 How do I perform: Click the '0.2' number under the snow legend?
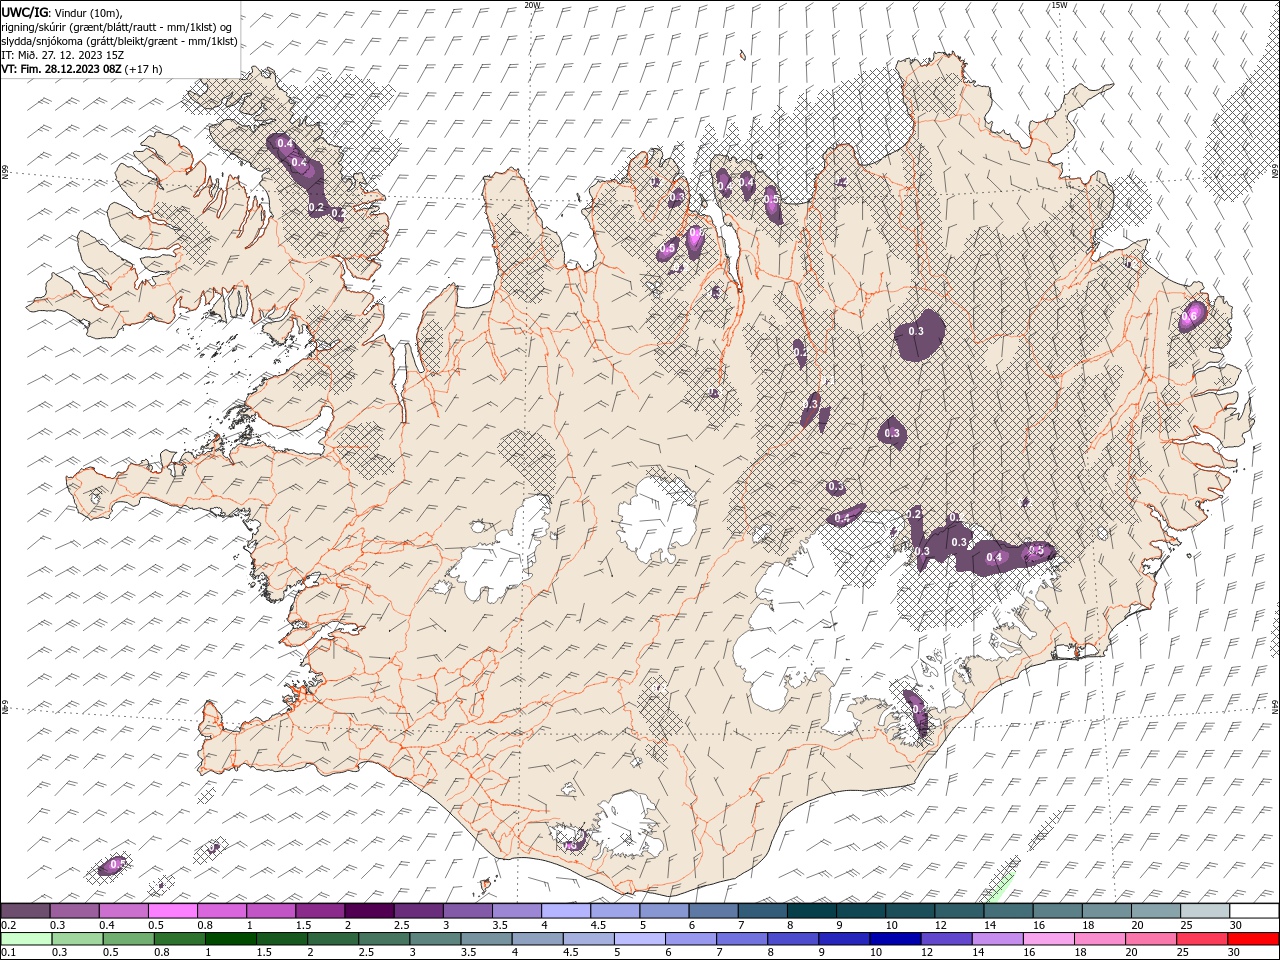(x=8, y=924)
